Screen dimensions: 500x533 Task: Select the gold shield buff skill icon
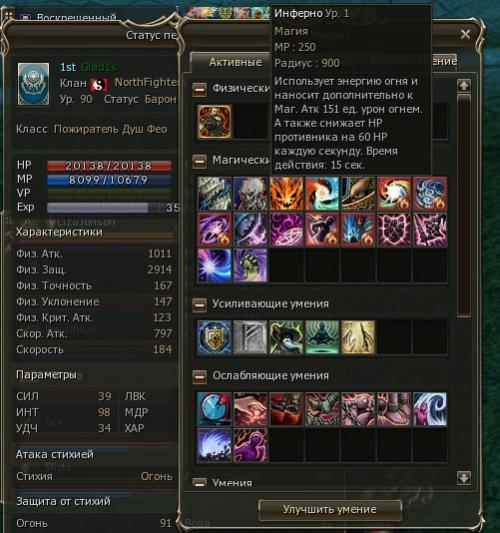click(x=214, y=337)
